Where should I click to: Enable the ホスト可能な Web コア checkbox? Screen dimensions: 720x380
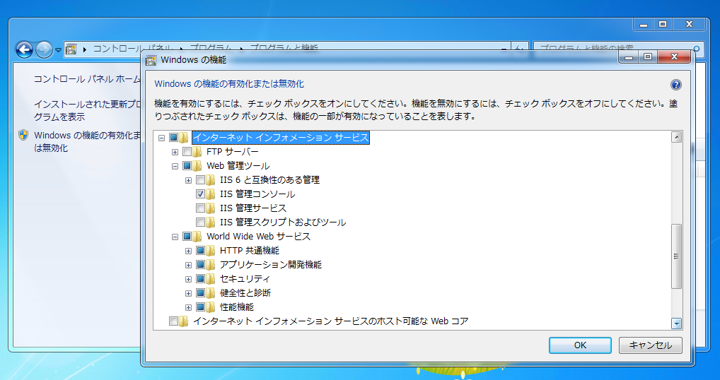(174, 321)
